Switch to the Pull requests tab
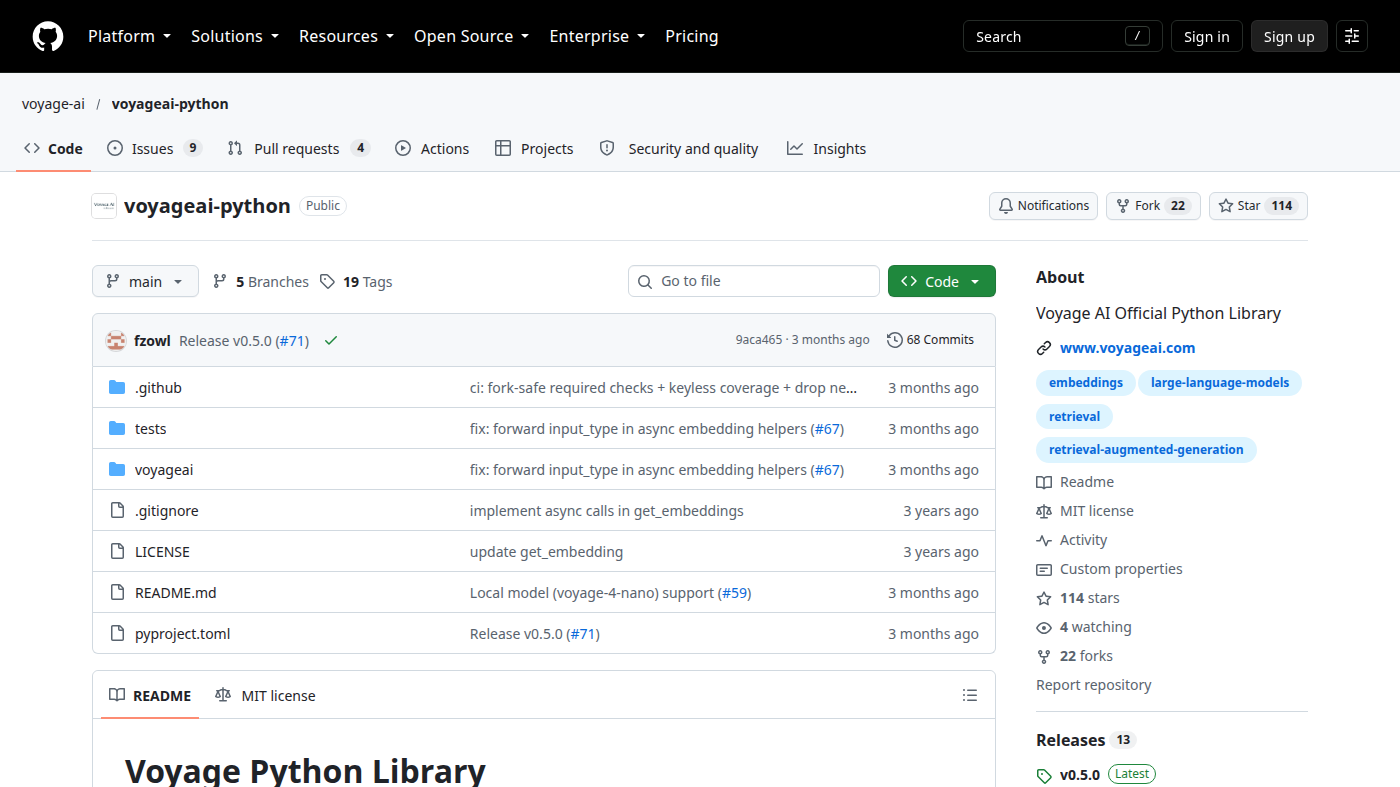Image resolution: width=1400 pixels, height=787 pixels. (x=298, y=149)
